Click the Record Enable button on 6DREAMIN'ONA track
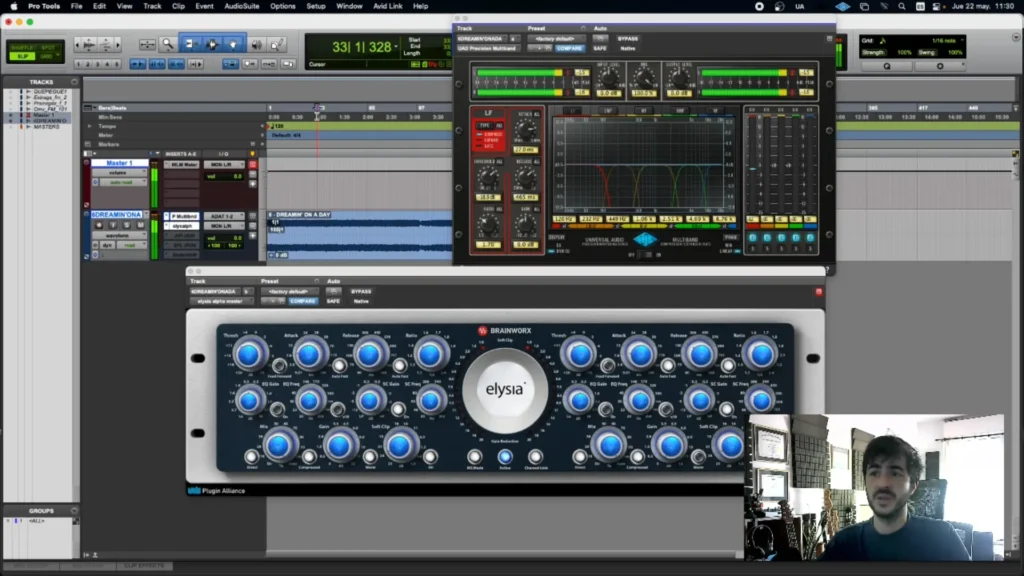1024x576 pixels. [99, 225]
